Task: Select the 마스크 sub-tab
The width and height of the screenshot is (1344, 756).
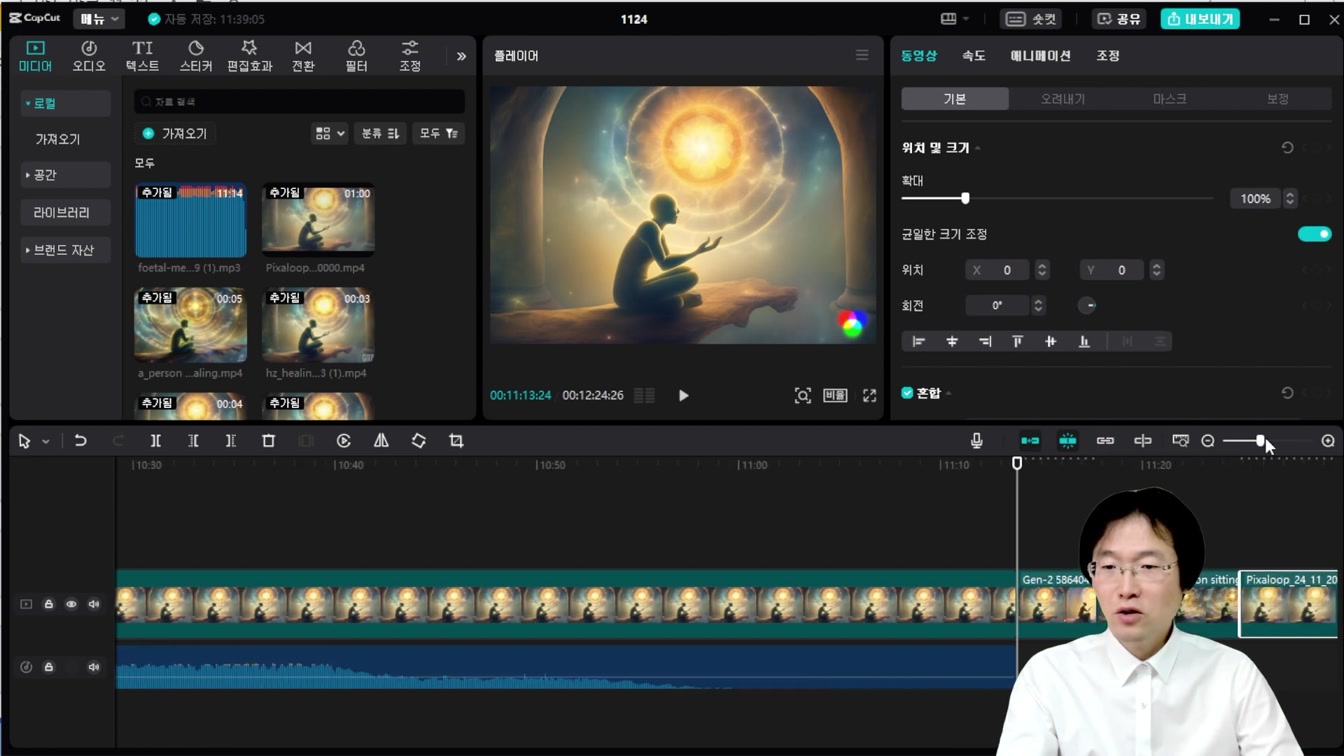Action: click(1169, 99)
